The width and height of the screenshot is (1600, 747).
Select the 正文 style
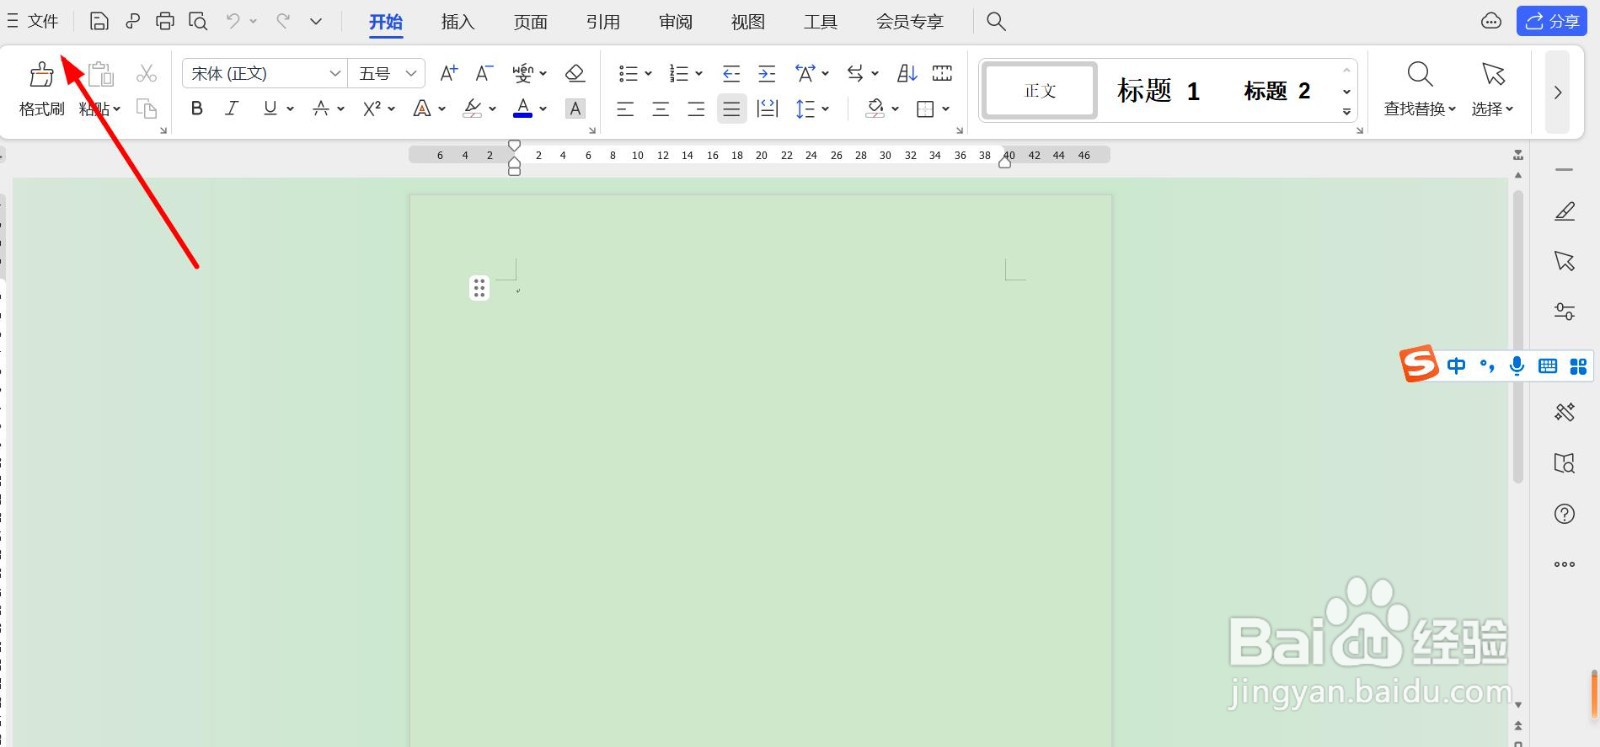click(x=1040, y=91)
